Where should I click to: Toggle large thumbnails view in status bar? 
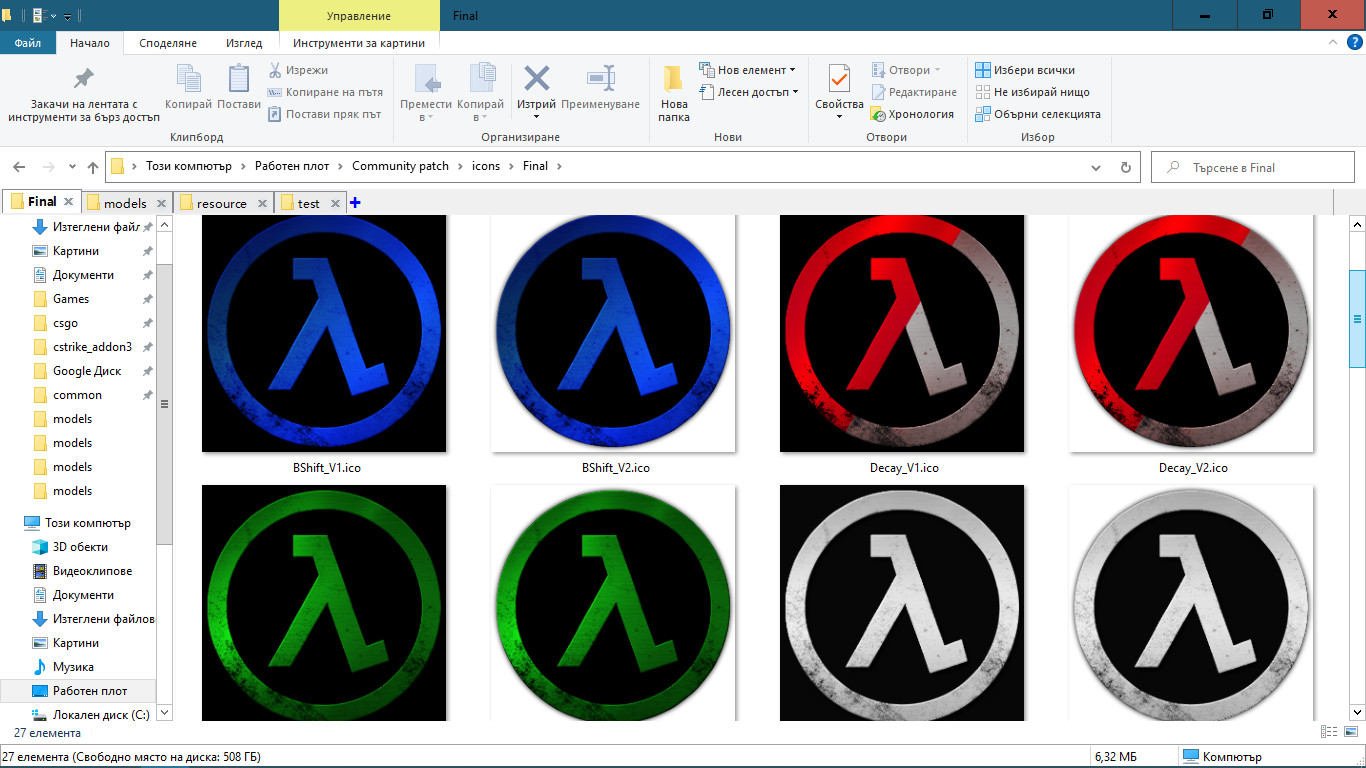tap(1352, 732)
